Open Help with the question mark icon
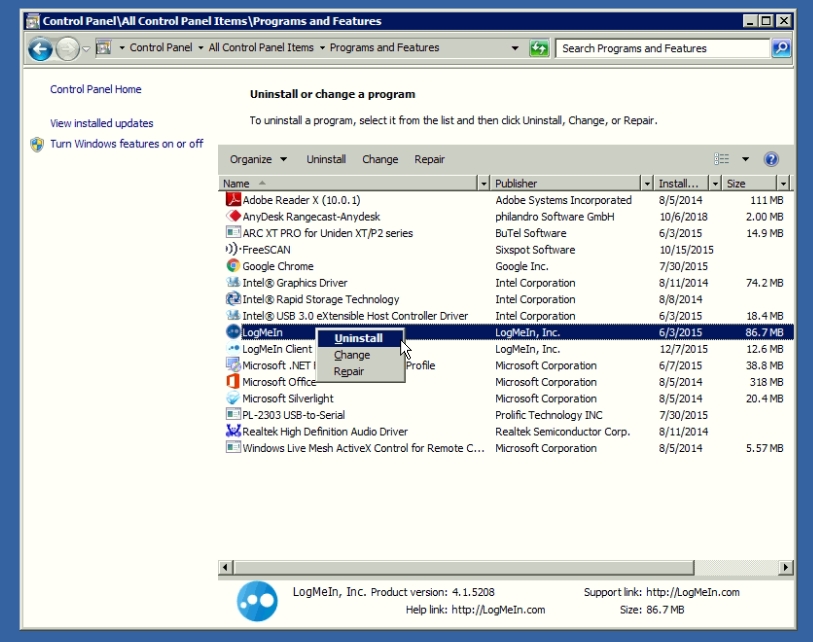This screenshot has height=642, width=813. [771, 159]
